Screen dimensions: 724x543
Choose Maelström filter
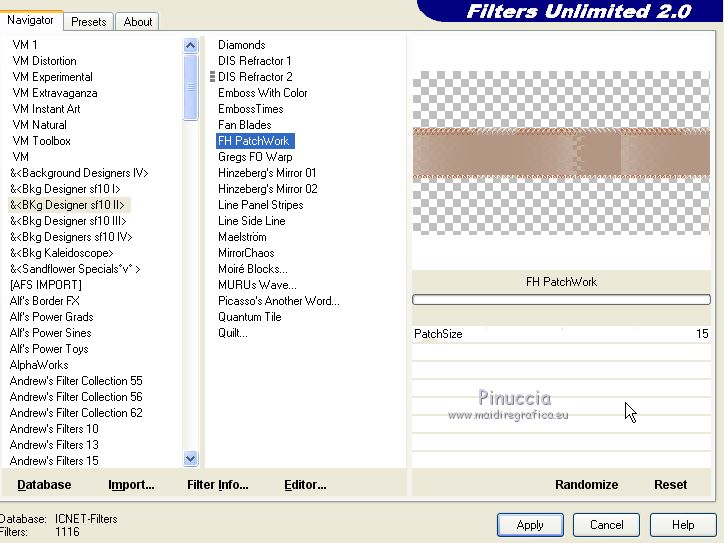coord(242,237)
